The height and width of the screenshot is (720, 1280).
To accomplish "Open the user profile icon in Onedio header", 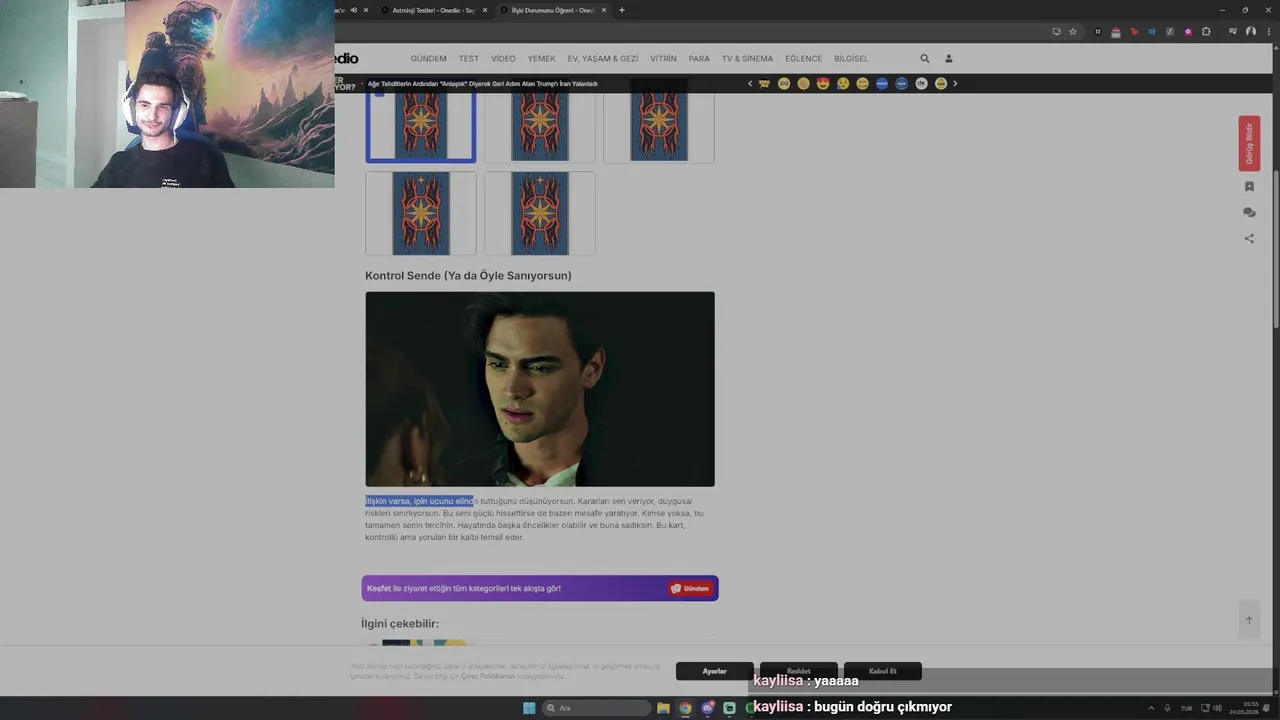I will tap(949, 59).
